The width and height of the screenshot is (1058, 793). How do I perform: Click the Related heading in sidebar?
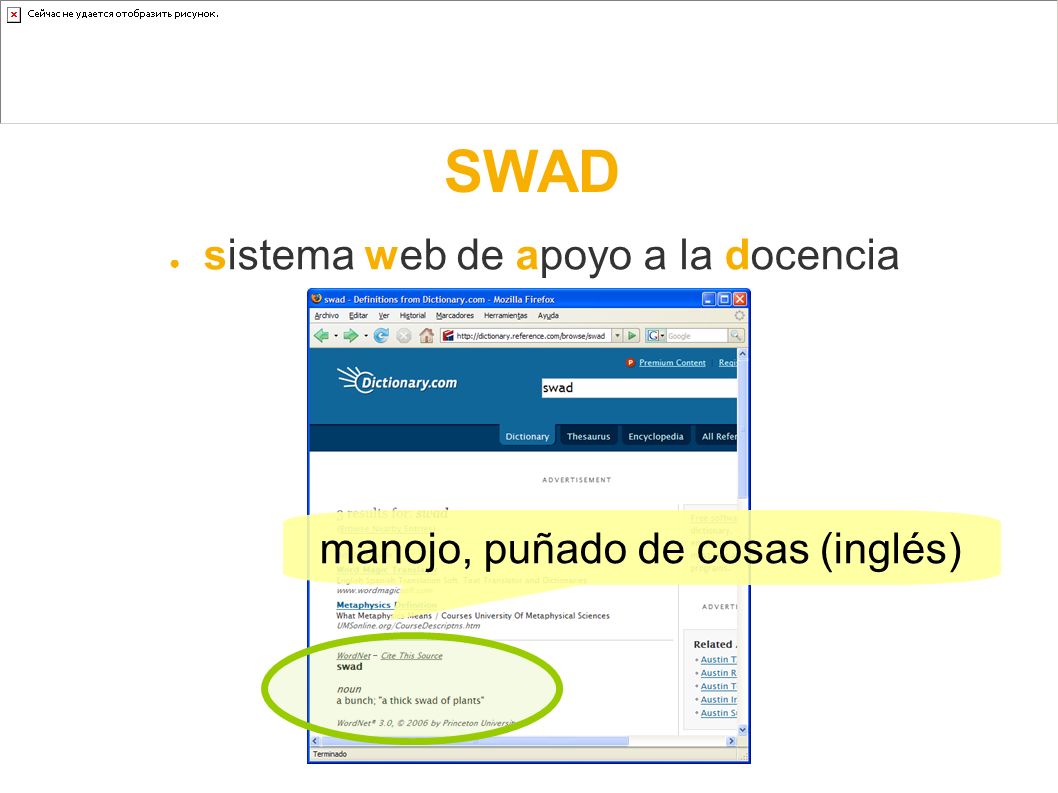(715, 644)
